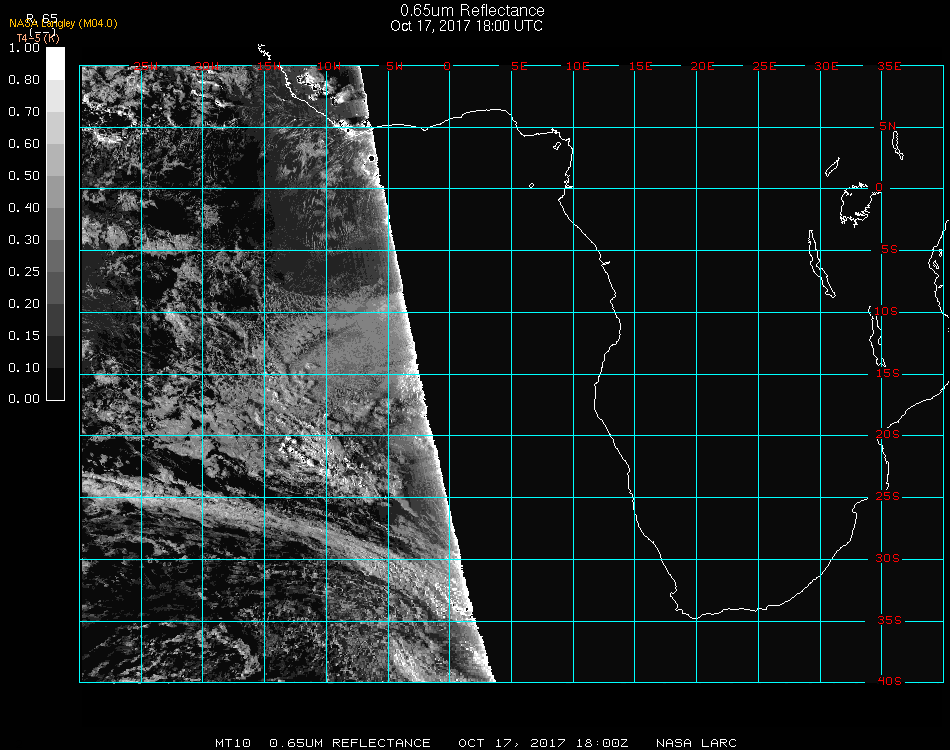This screenshot has width=950, height=750.
Task: Click the '30S' latitude label
Action: click(888, 559)
